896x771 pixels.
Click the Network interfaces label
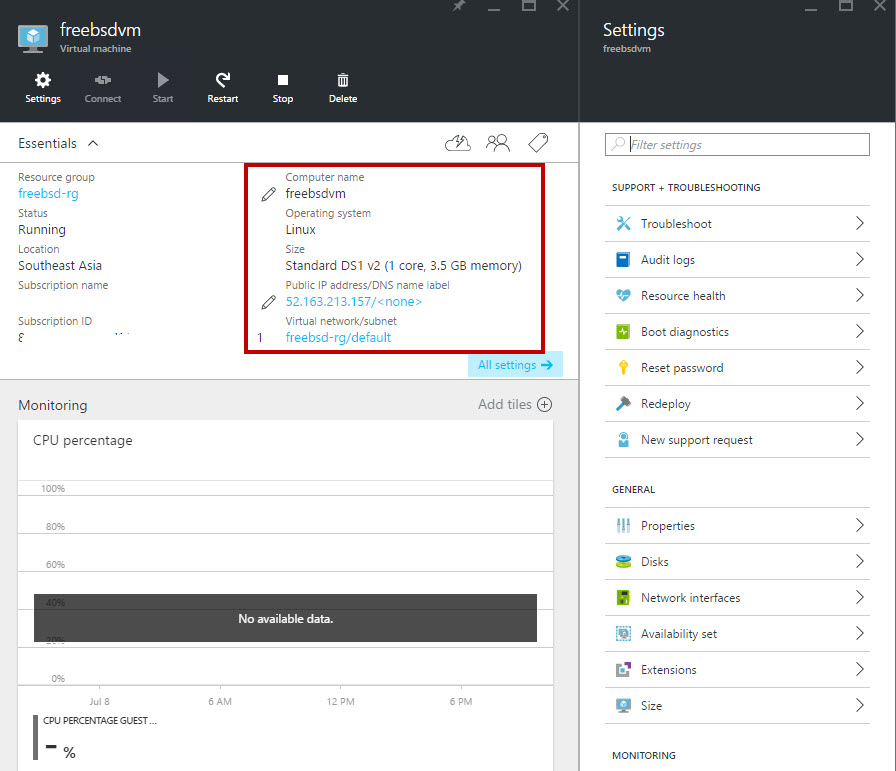[691, 598]
